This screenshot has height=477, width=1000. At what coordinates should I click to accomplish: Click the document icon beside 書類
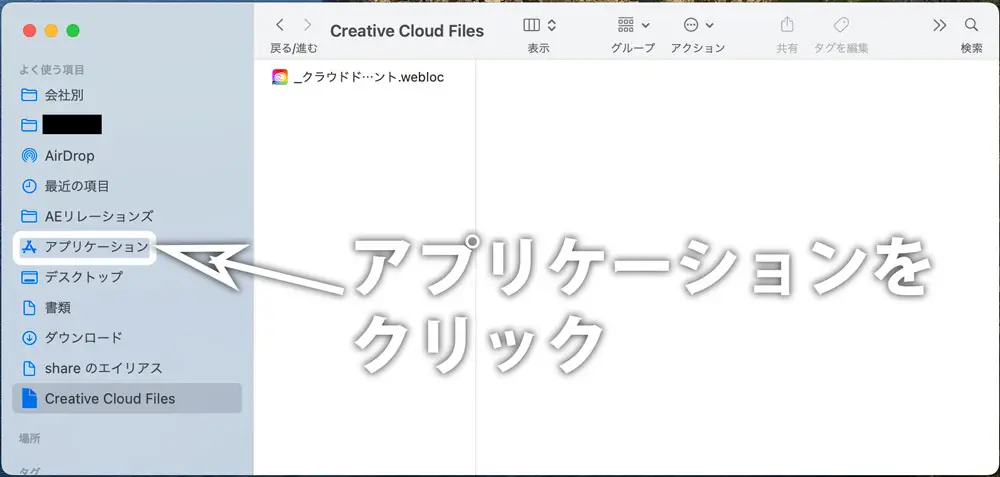coord(29,308)
